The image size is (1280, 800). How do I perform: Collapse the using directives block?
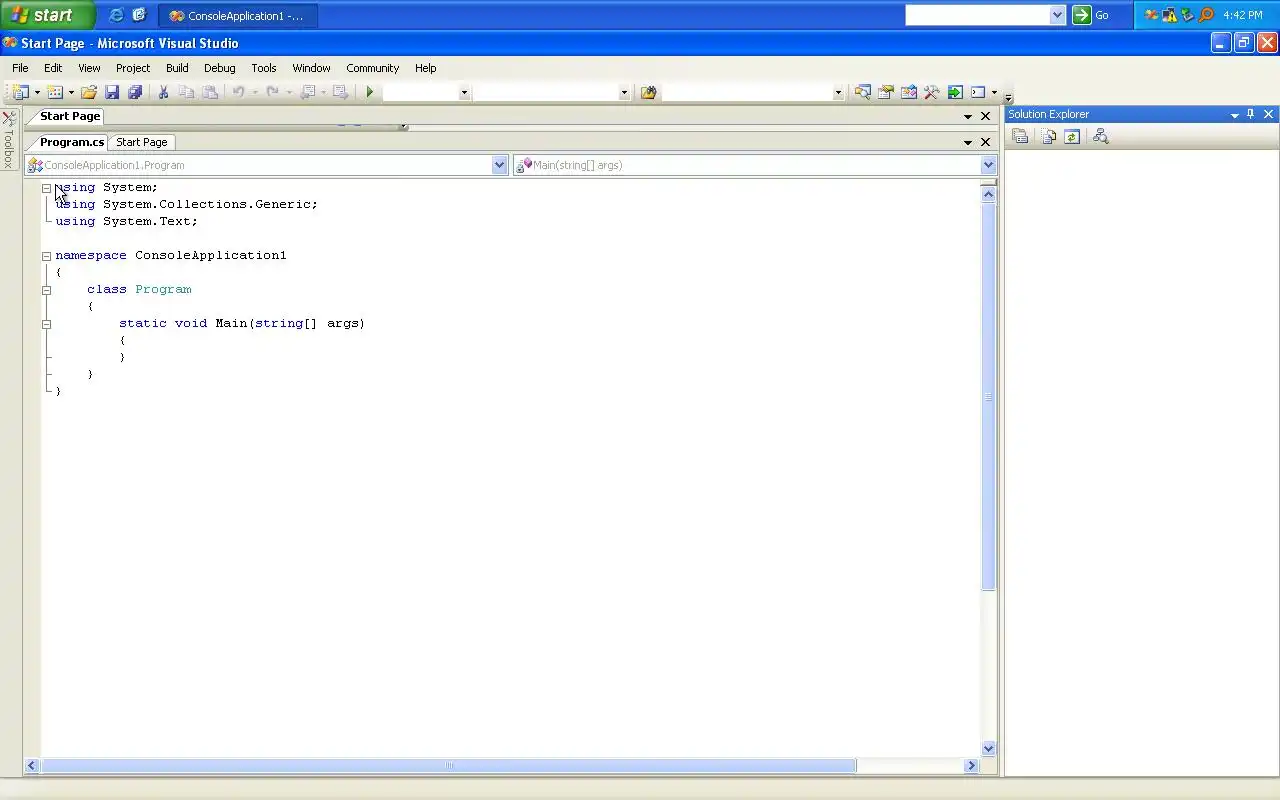[46, 187]
